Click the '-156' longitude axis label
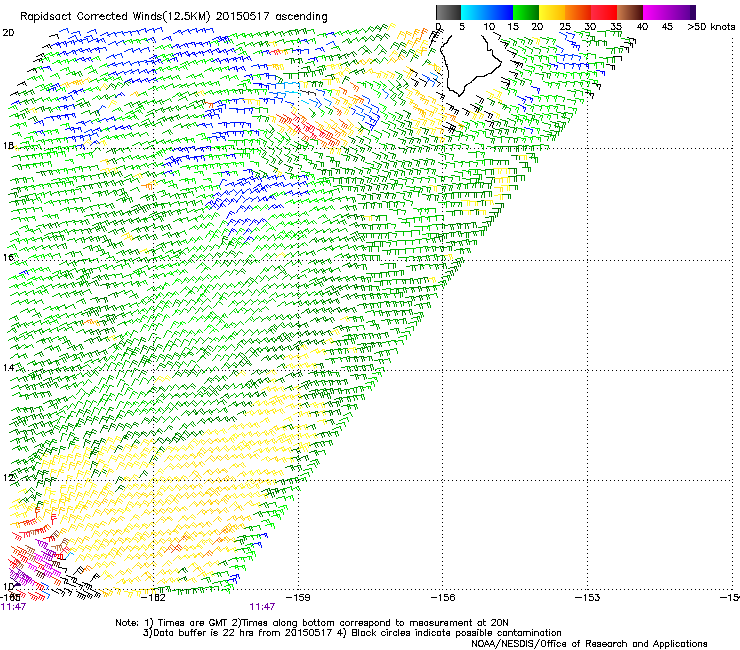 443,598
